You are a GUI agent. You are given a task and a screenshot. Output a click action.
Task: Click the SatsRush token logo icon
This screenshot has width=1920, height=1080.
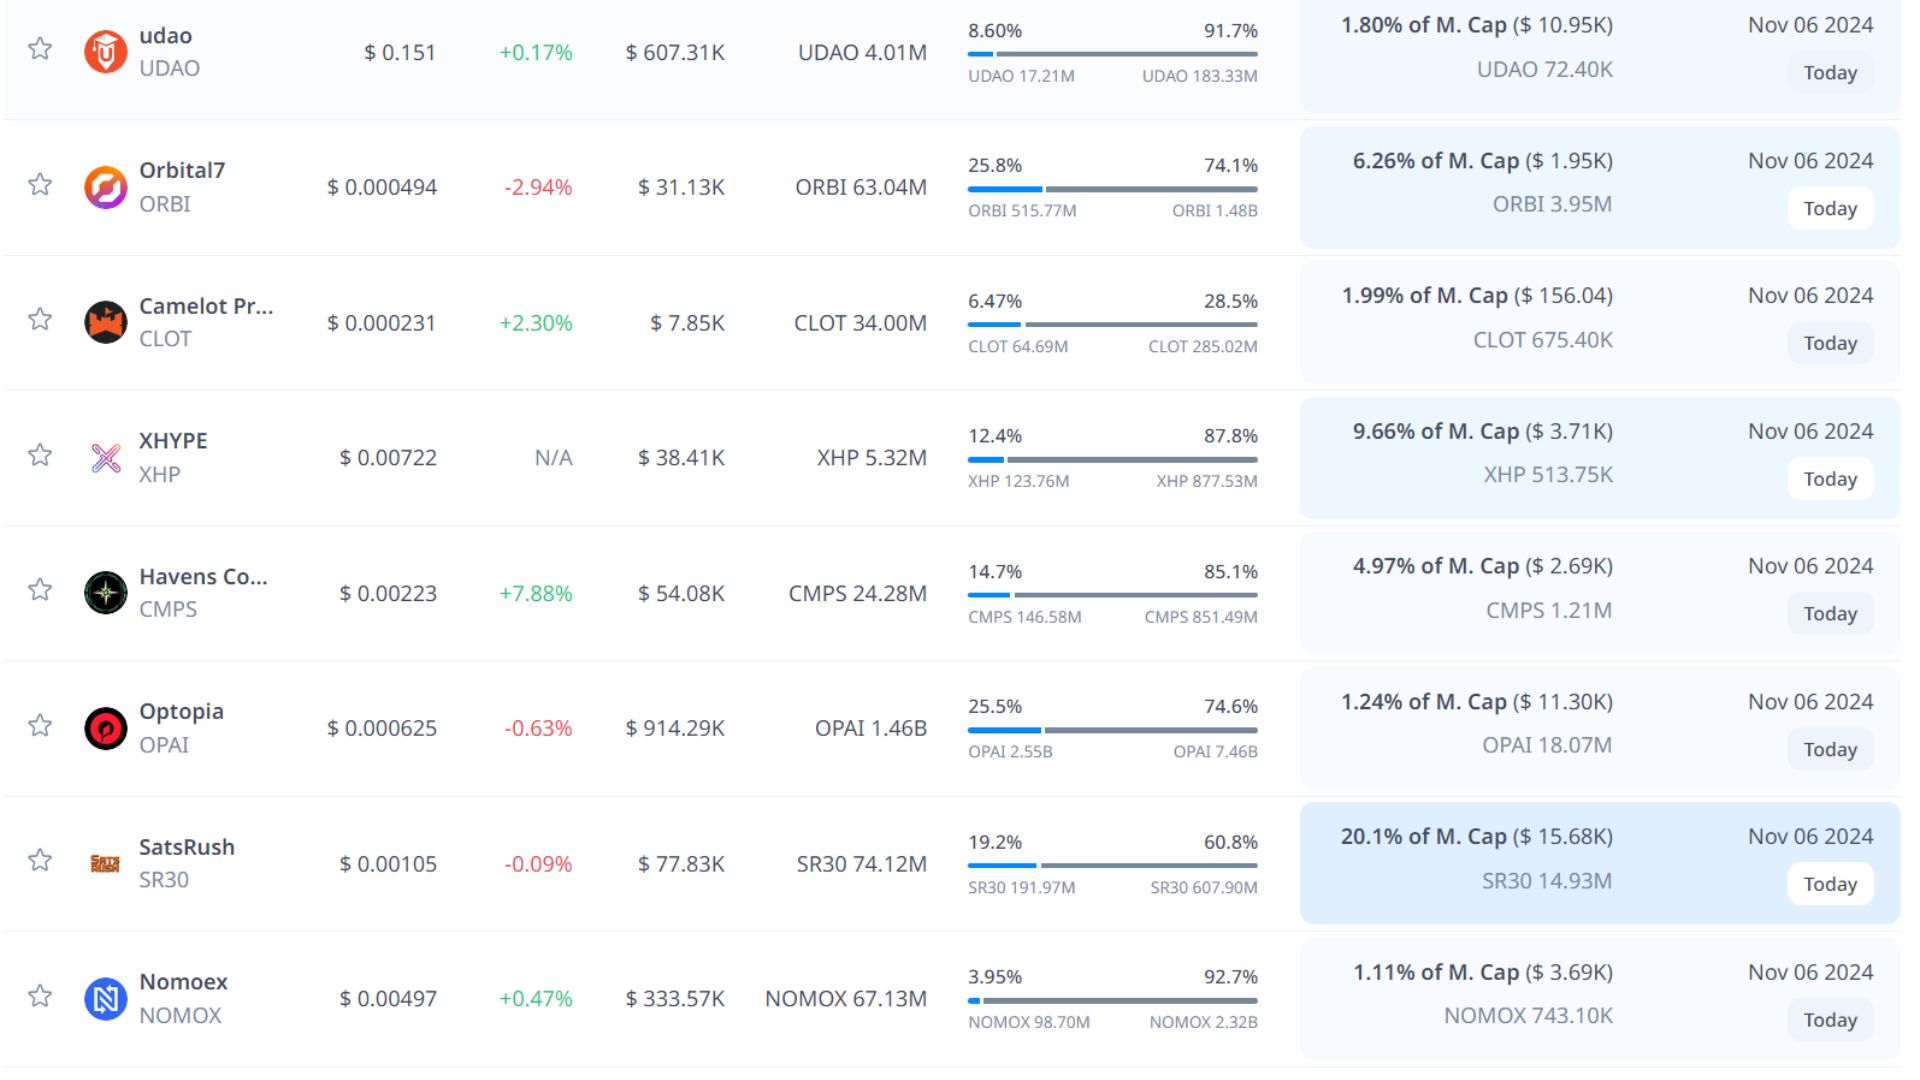(x=105, y=863)
